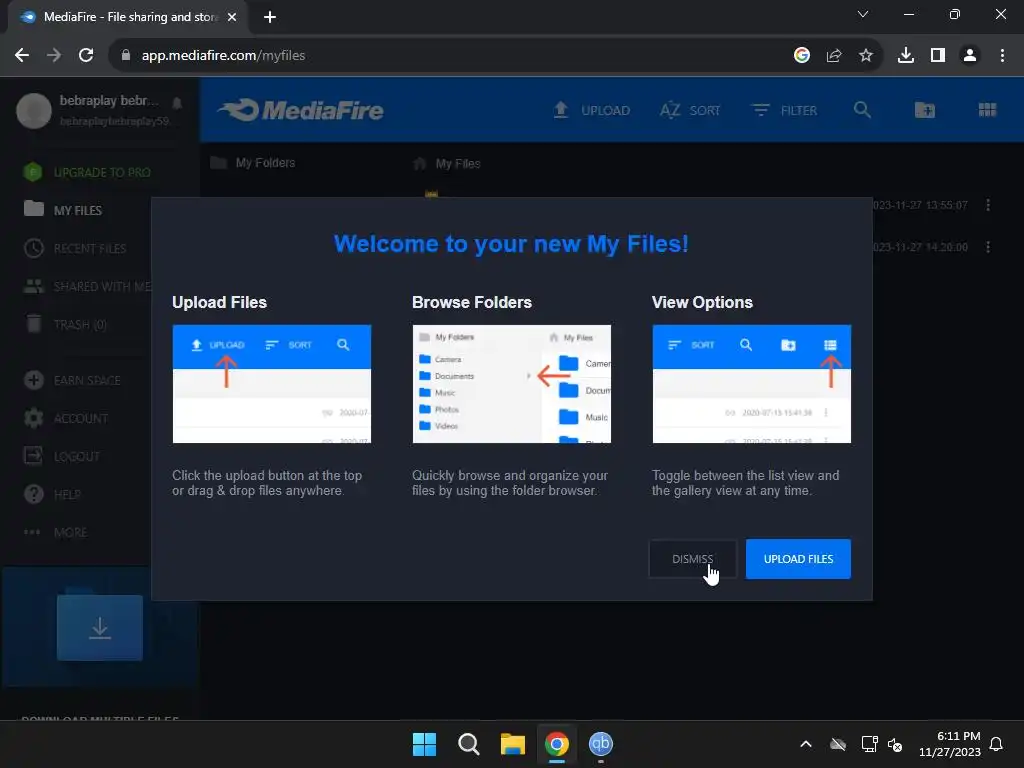Viewport: 1024px width, 768px height.
Task: Go back in browser history
Action: coord(22,56)
